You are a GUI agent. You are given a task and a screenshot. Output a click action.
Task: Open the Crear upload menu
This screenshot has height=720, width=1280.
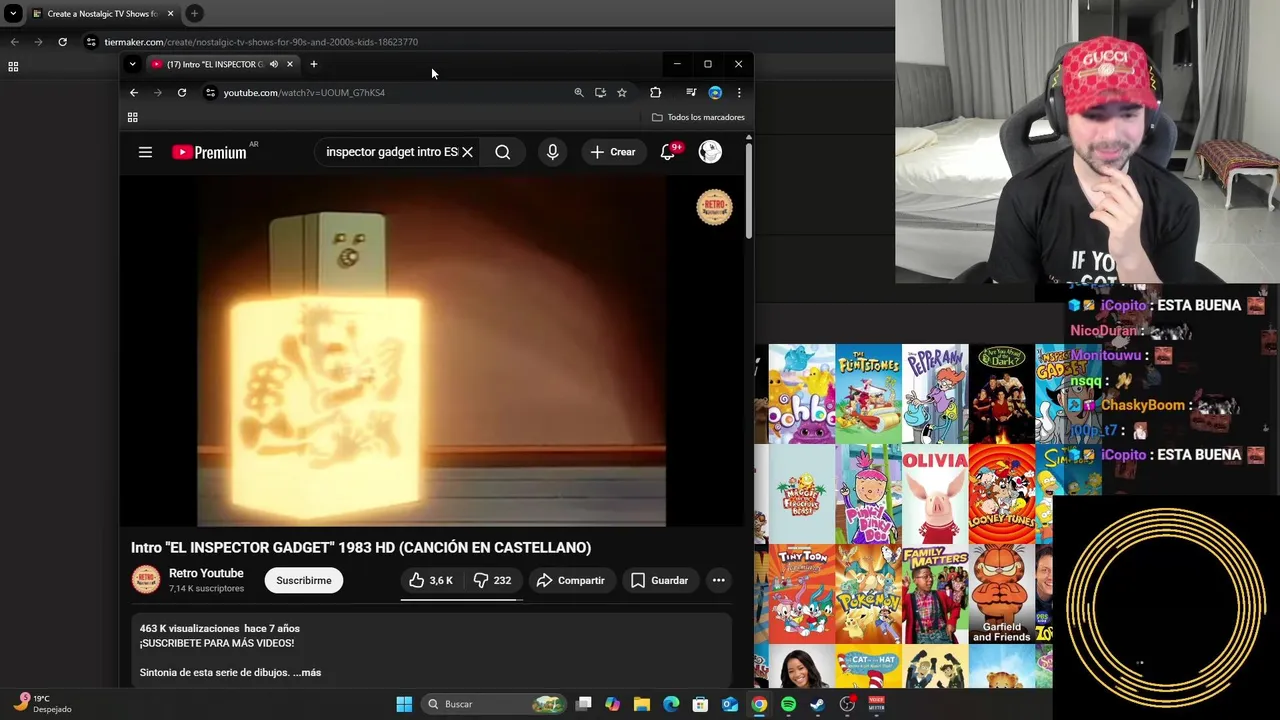coord(613,152)
